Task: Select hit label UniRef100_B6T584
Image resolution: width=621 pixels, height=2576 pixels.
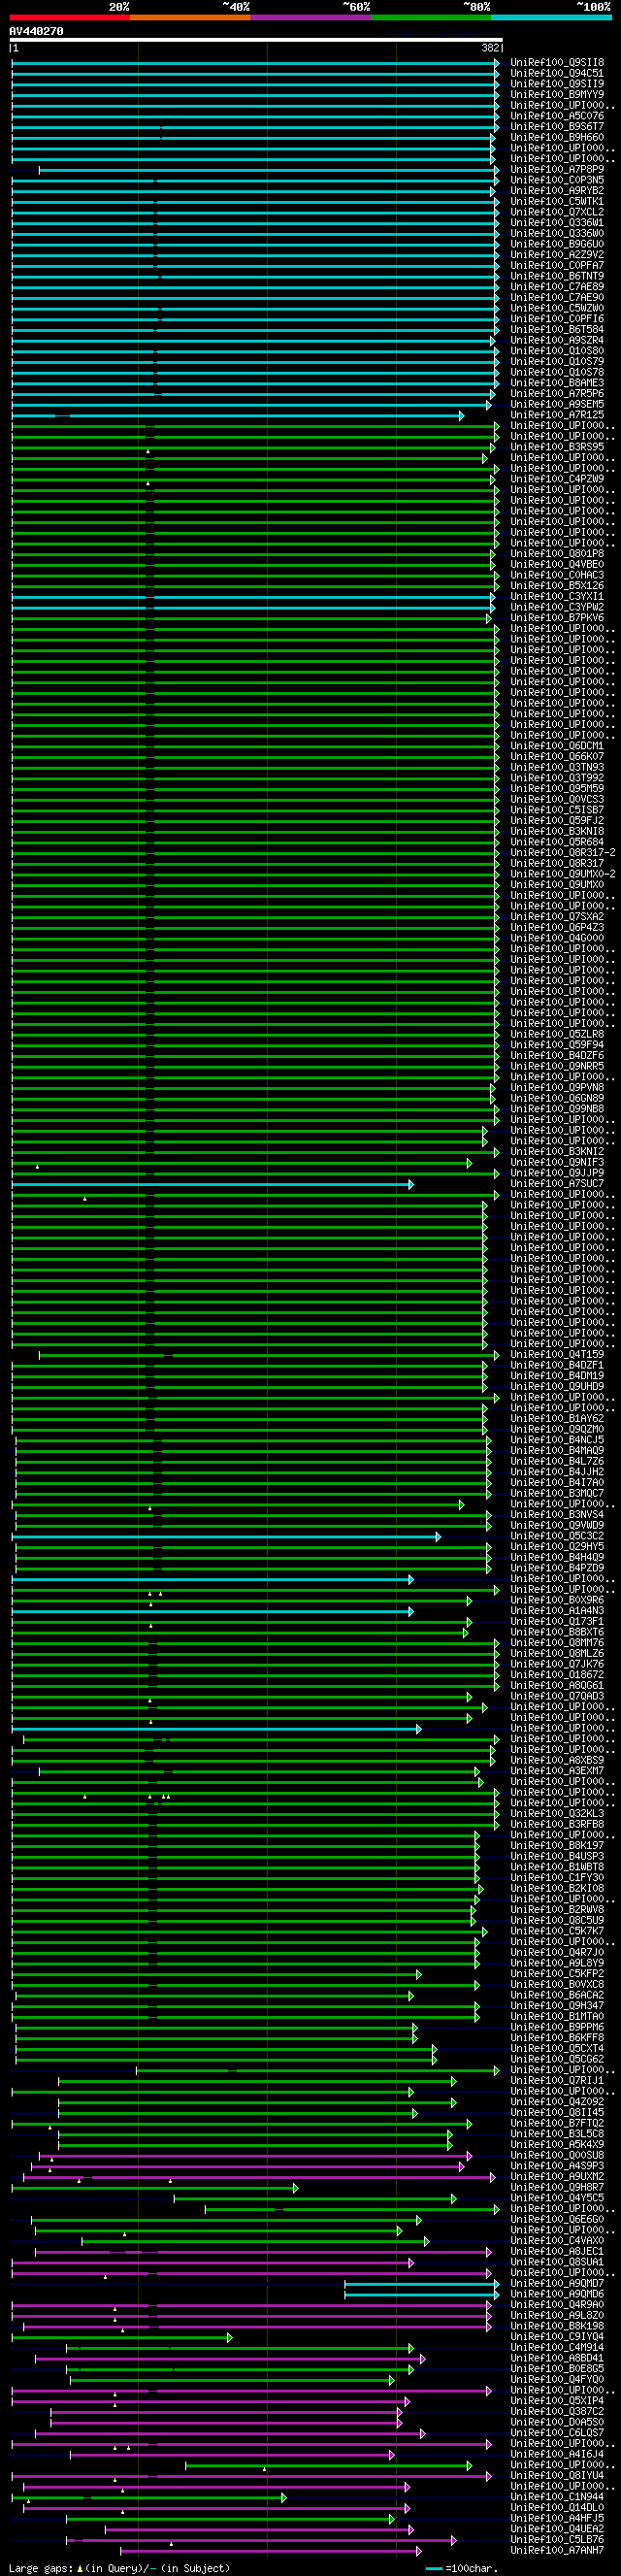Action: coord(557,329)
